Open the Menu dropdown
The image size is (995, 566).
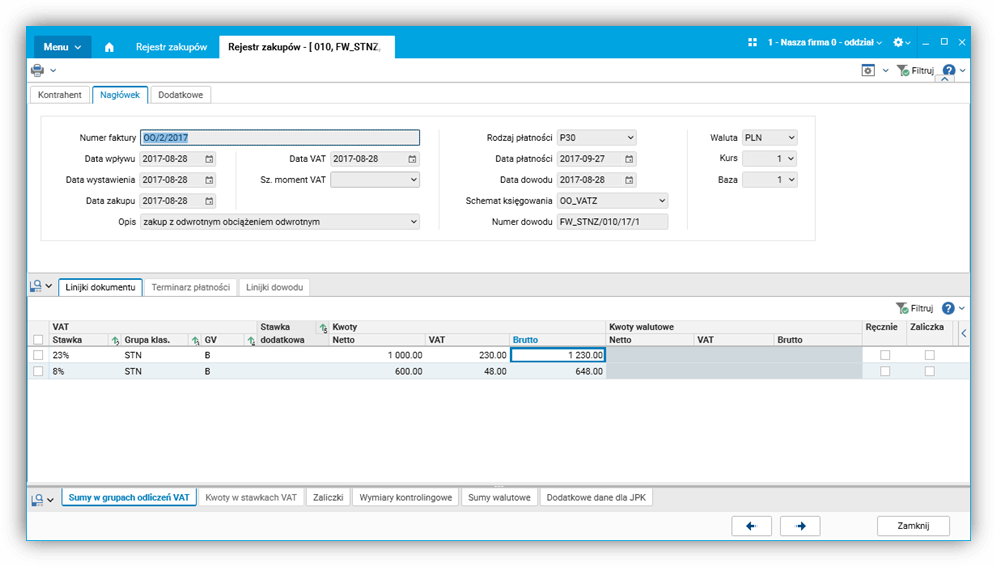coord(62,47)
